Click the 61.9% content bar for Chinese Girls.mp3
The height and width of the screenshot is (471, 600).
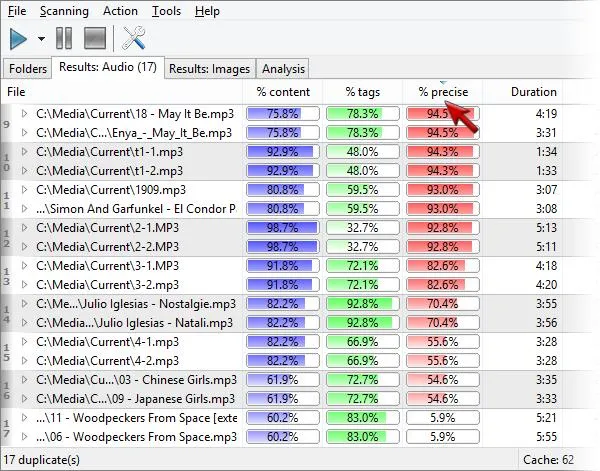tap(283, 380)
